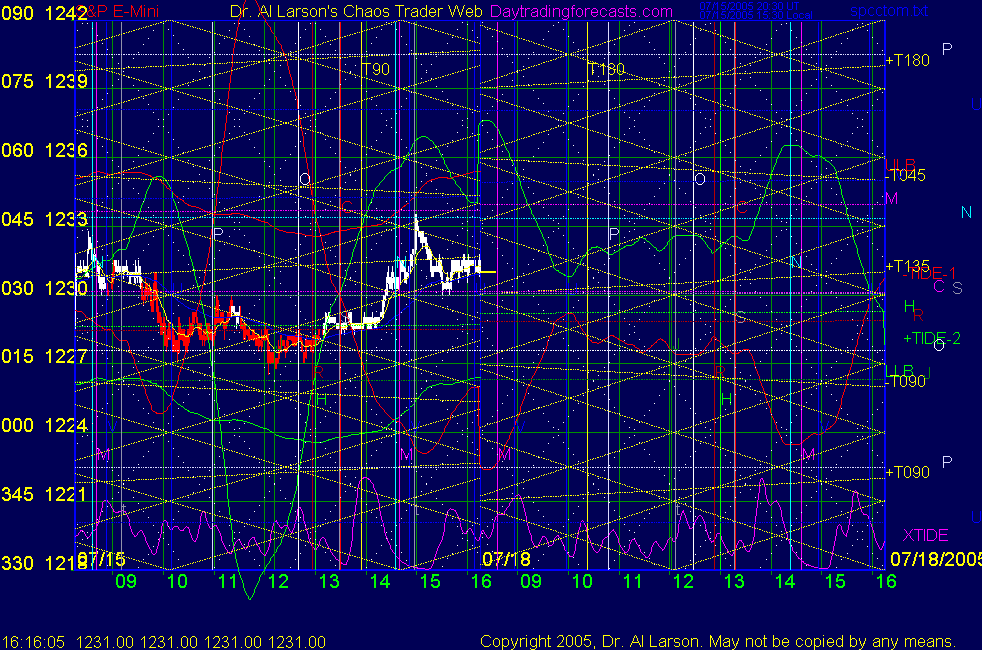Click hour '15' under the 07/15 session
The width and height of the screenshot is (982, 650).
pyautogui.click(x=430, y=581)
